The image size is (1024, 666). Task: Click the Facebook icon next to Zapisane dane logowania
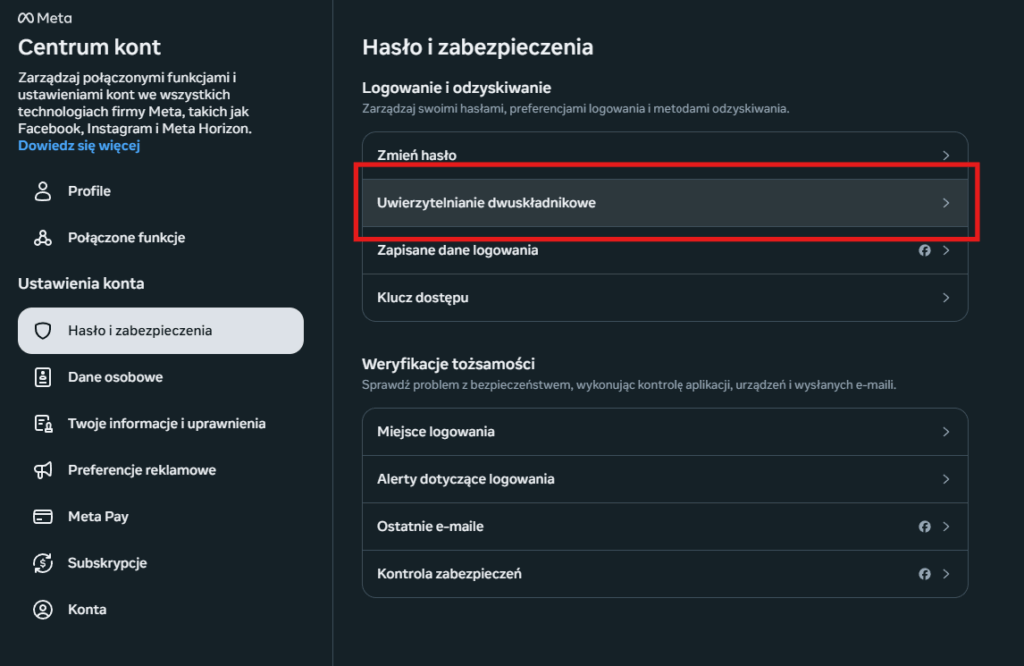point(925,250)
